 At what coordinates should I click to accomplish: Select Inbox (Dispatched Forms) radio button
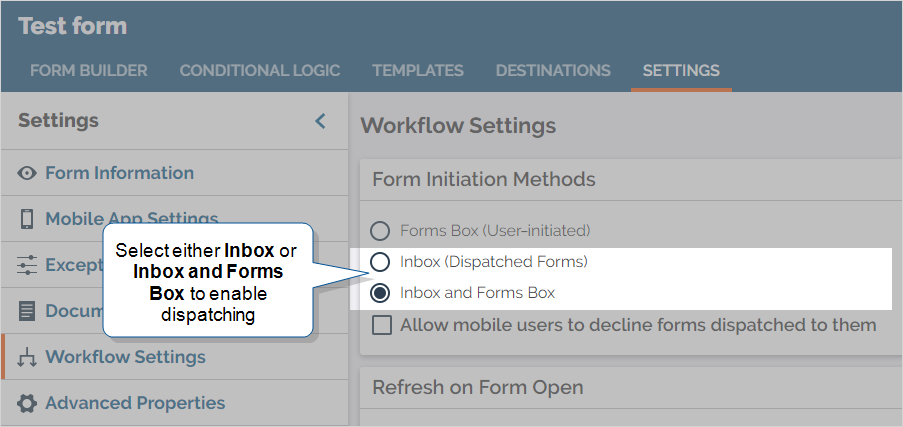tap(380, 262)
